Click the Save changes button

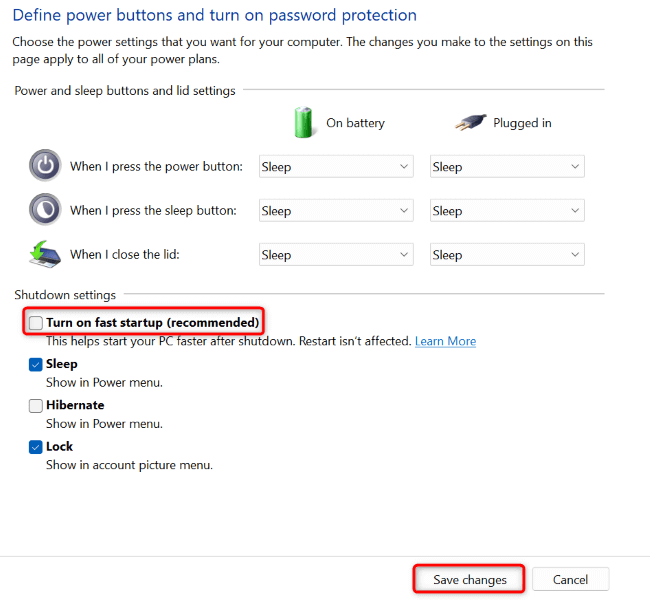tap(469, 579)
